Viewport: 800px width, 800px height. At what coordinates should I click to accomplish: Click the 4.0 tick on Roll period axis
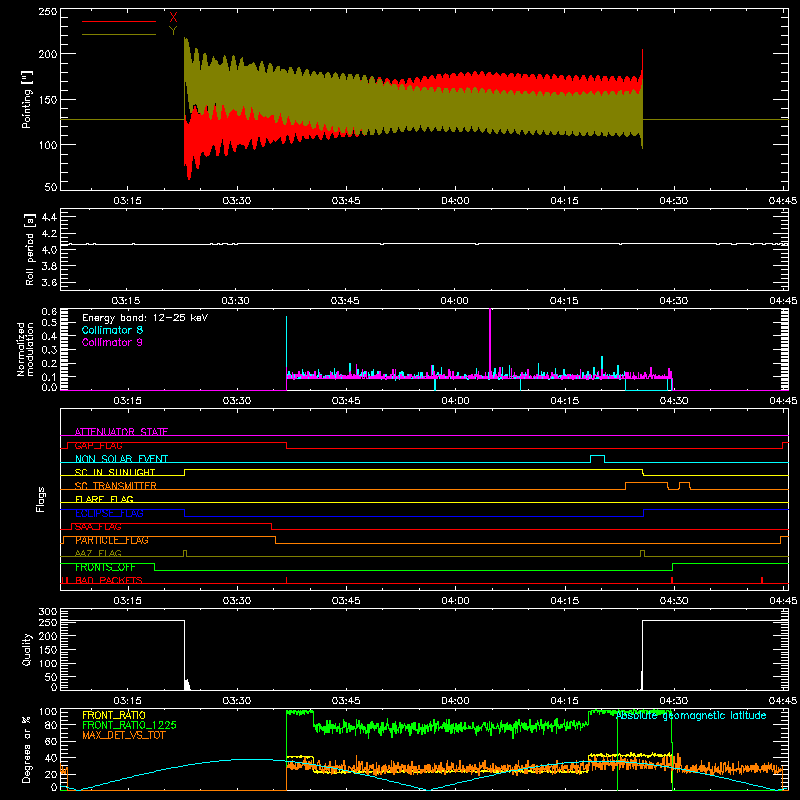[49, 250]
